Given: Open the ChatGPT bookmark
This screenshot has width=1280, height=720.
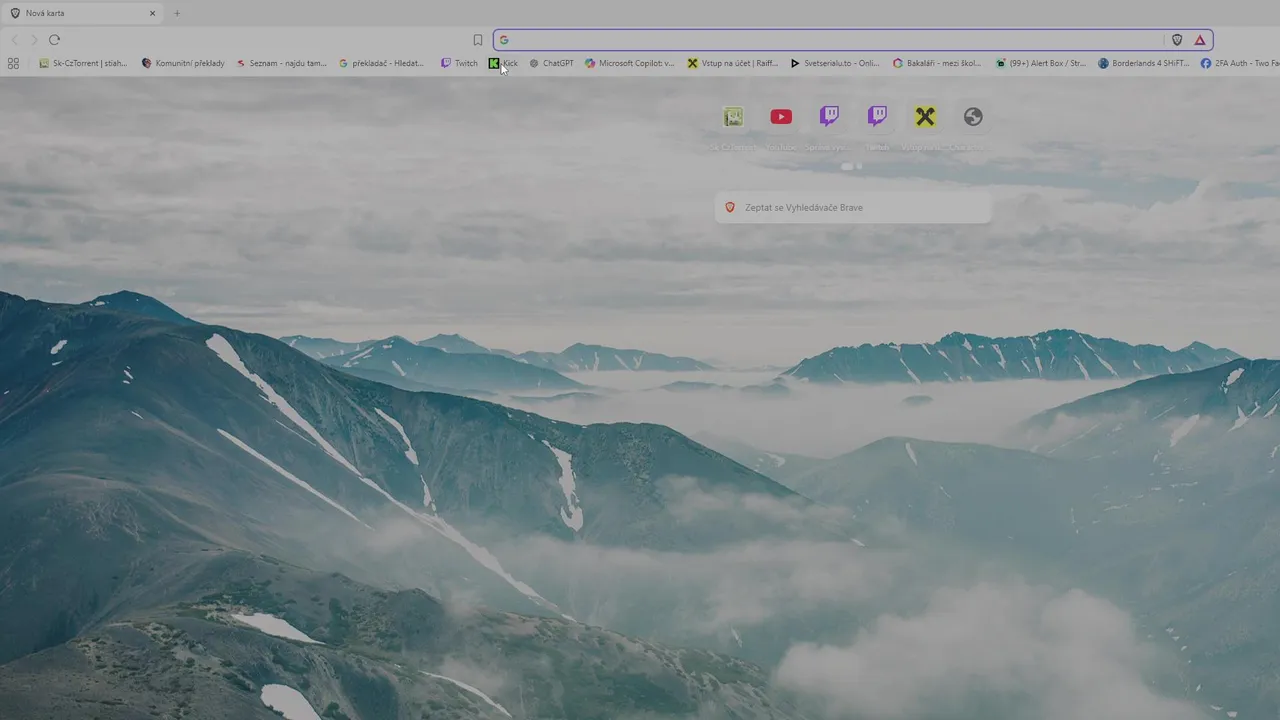Looking at the screenshot, I should [552, 63].
